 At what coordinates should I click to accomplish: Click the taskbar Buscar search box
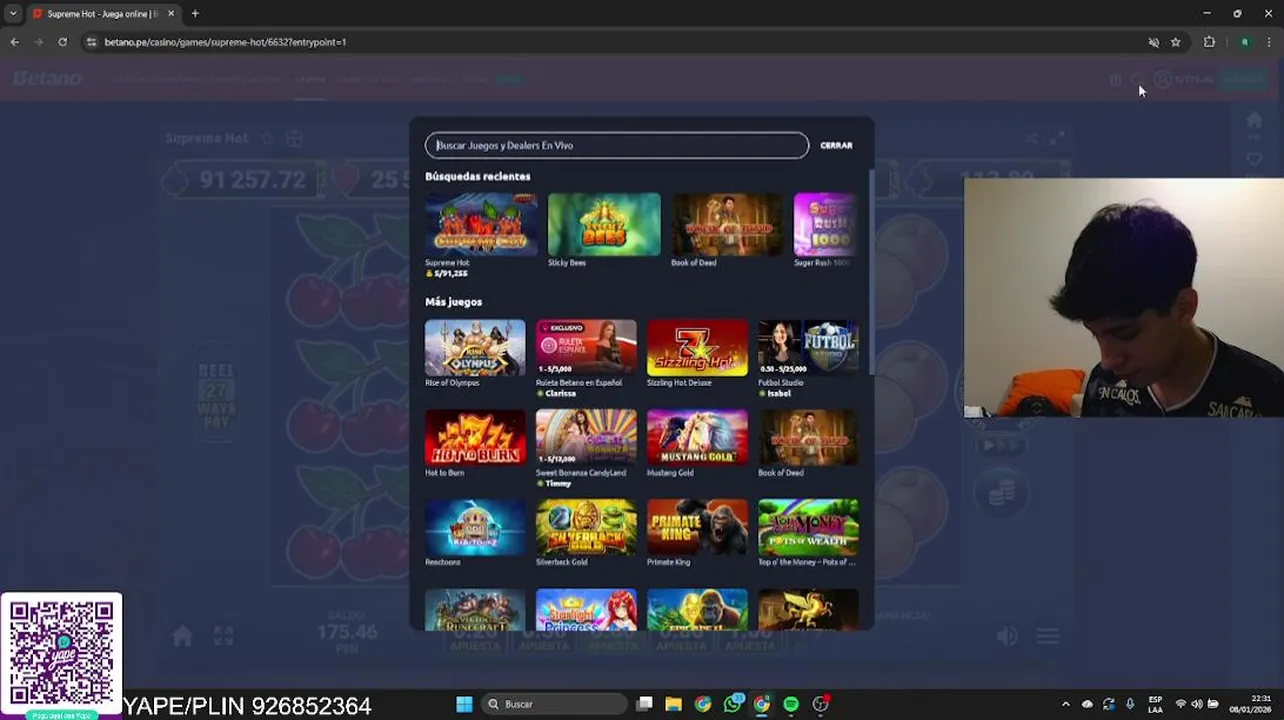554,704
